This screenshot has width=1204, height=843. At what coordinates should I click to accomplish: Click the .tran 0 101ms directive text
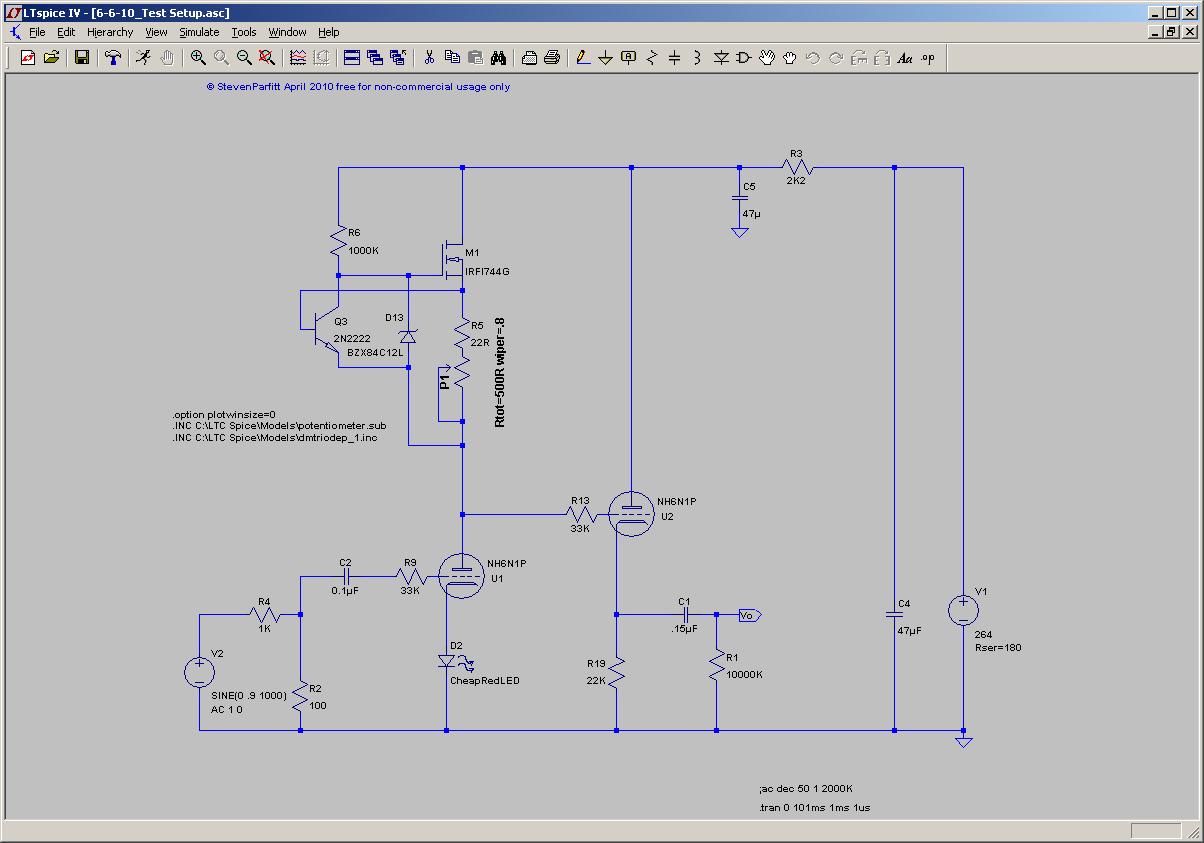(815, 807)
